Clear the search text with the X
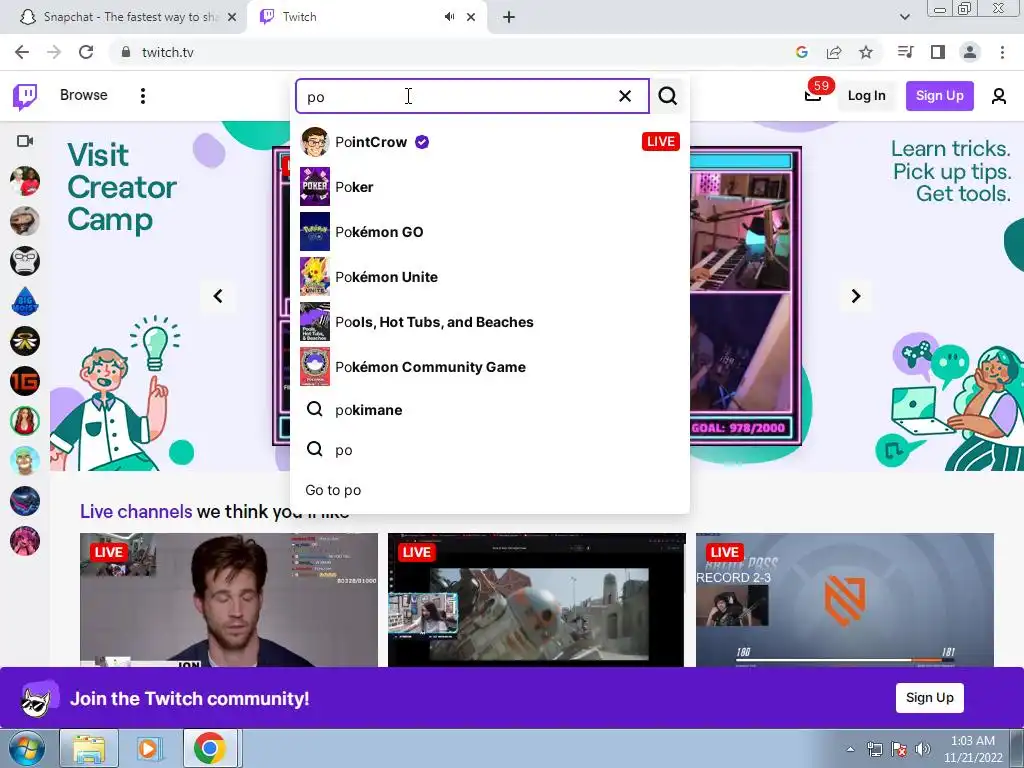Viewport: 1024px width, 768px height. coord(625,97)
